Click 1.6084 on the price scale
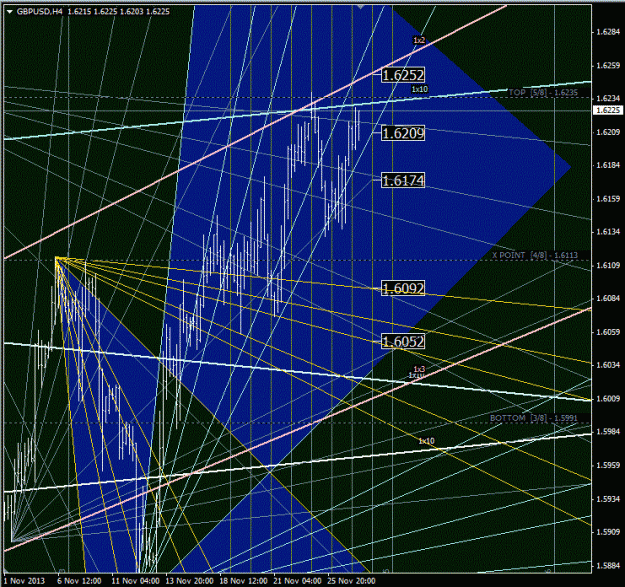625x587 pixels. coord(608,298)
